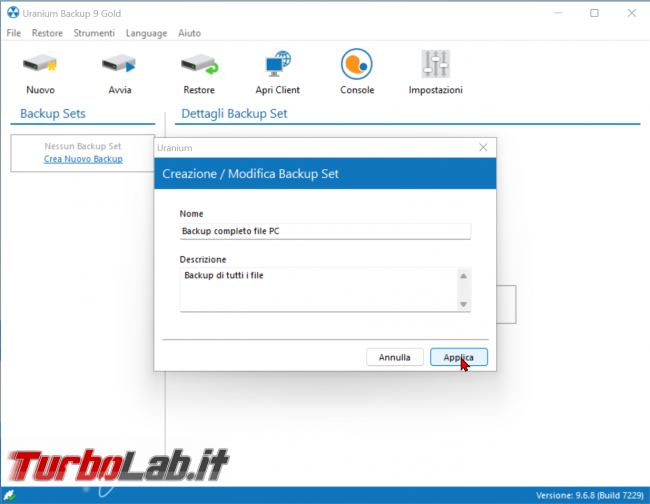Viewport: 650px width, 504px height.
Task: Start backup with the Avvia icon
Action: [x=119, y=64]
